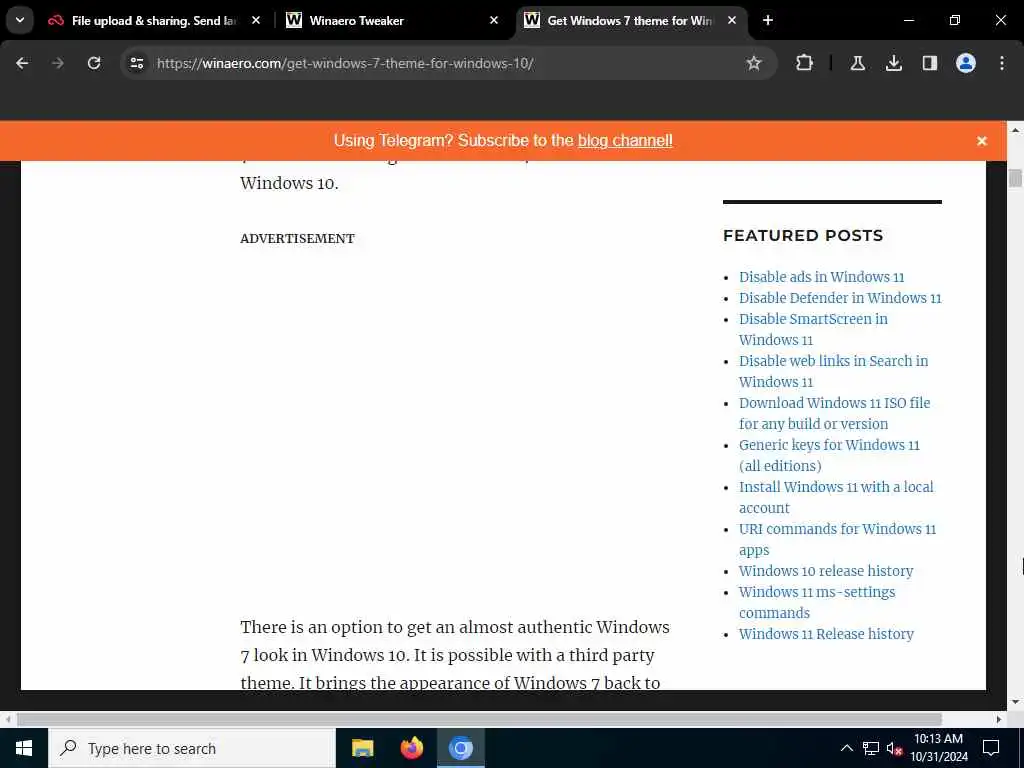Image resolution: width=1024 pixels, height=768 pixels.
Task: Click the horizontal scrollbar right arrow
Action: point(999,719)
